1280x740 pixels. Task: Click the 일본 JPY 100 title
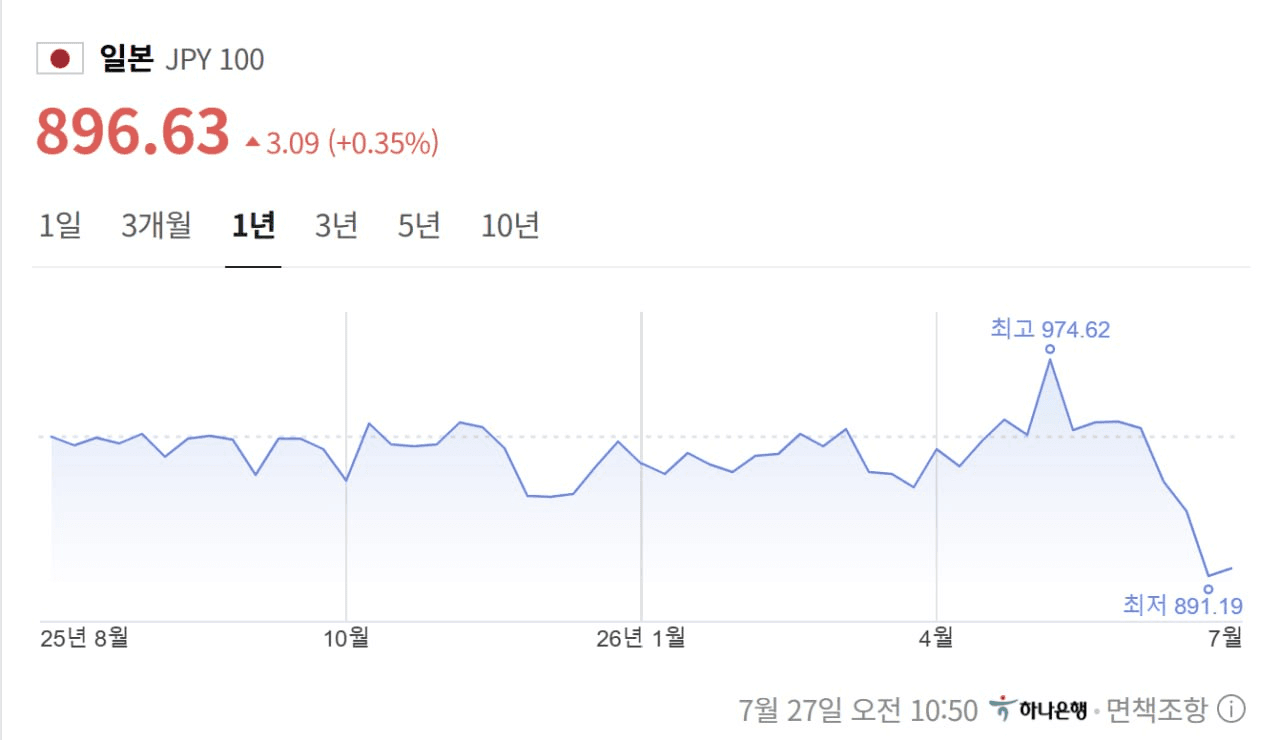182,59
